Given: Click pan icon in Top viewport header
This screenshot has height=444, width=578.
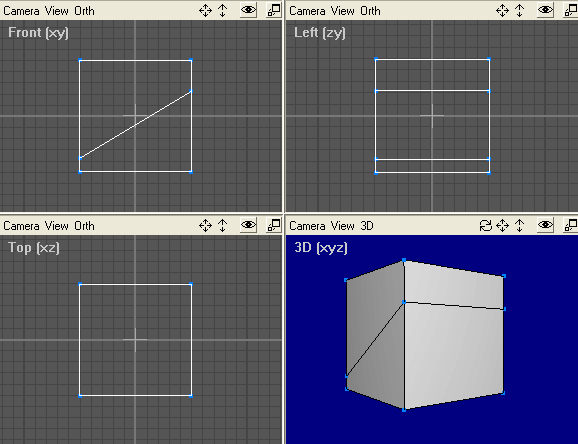Looking at the screenshot, I should [205, 225].
